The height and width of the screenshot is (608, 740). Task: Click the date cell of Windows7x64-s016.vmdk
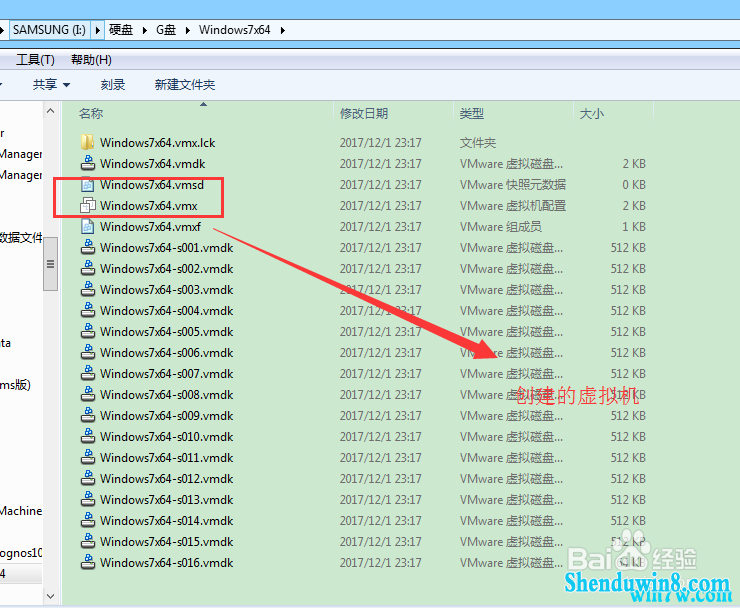coord(380,563)
